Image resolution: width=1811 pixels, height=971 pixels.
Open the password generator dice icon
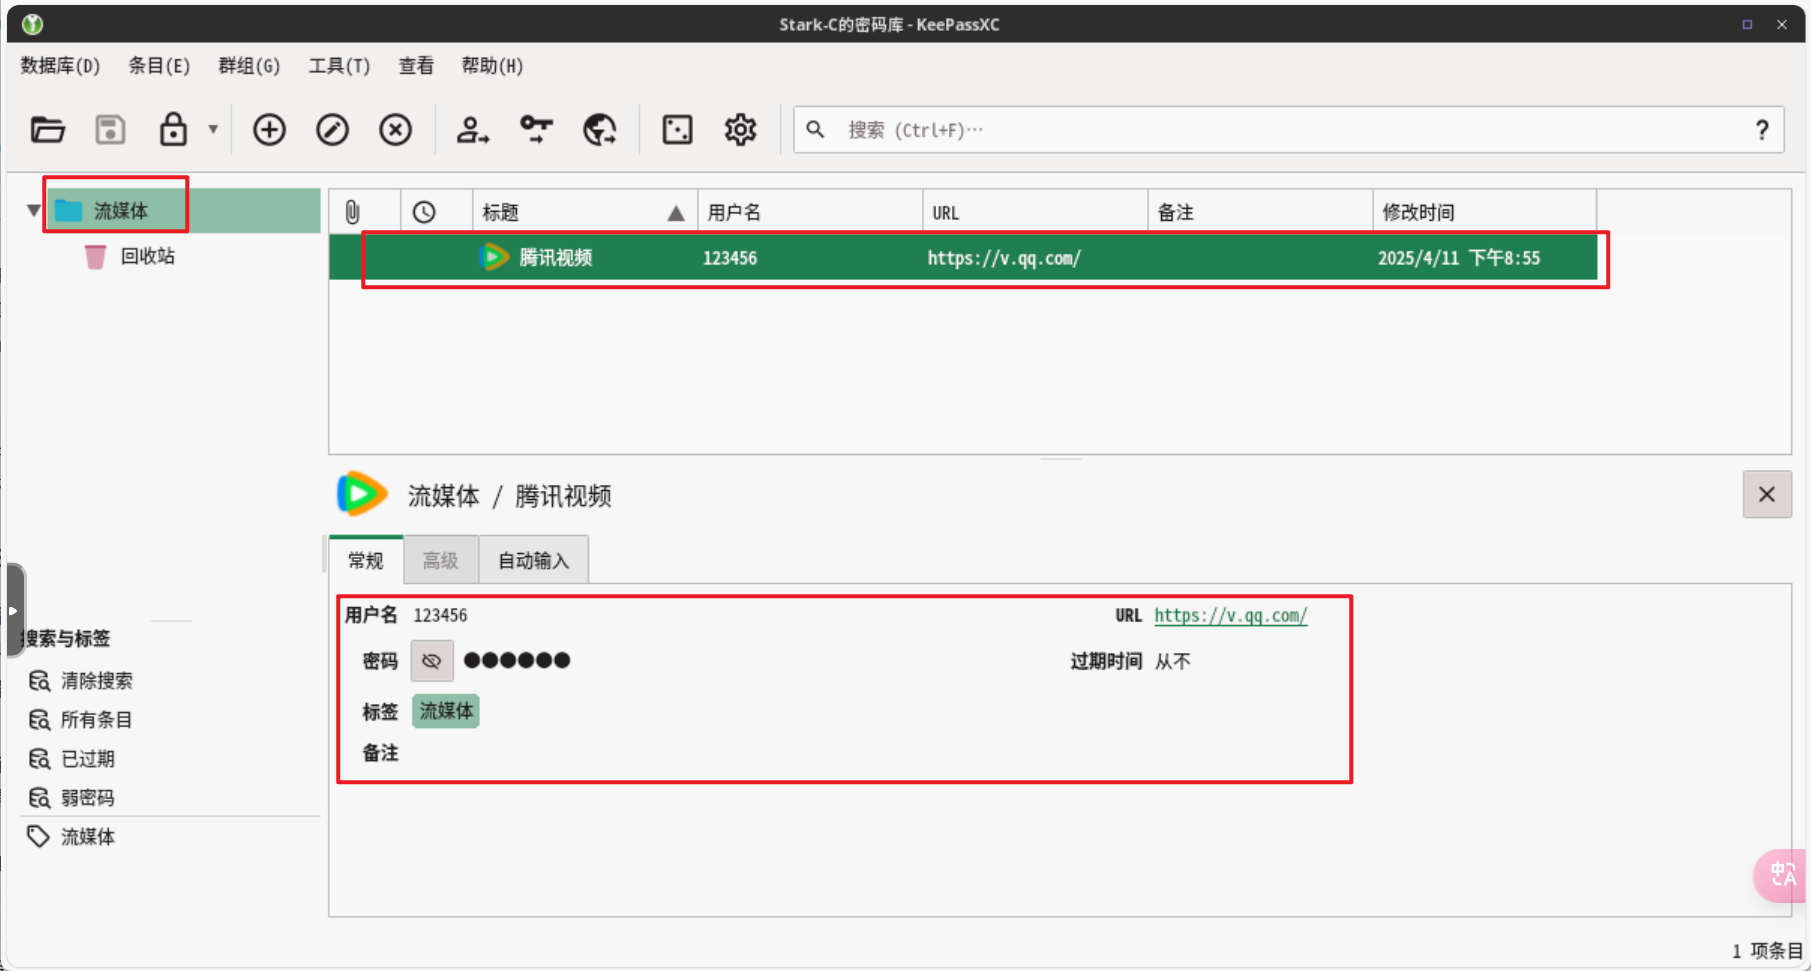click(677, 130)
